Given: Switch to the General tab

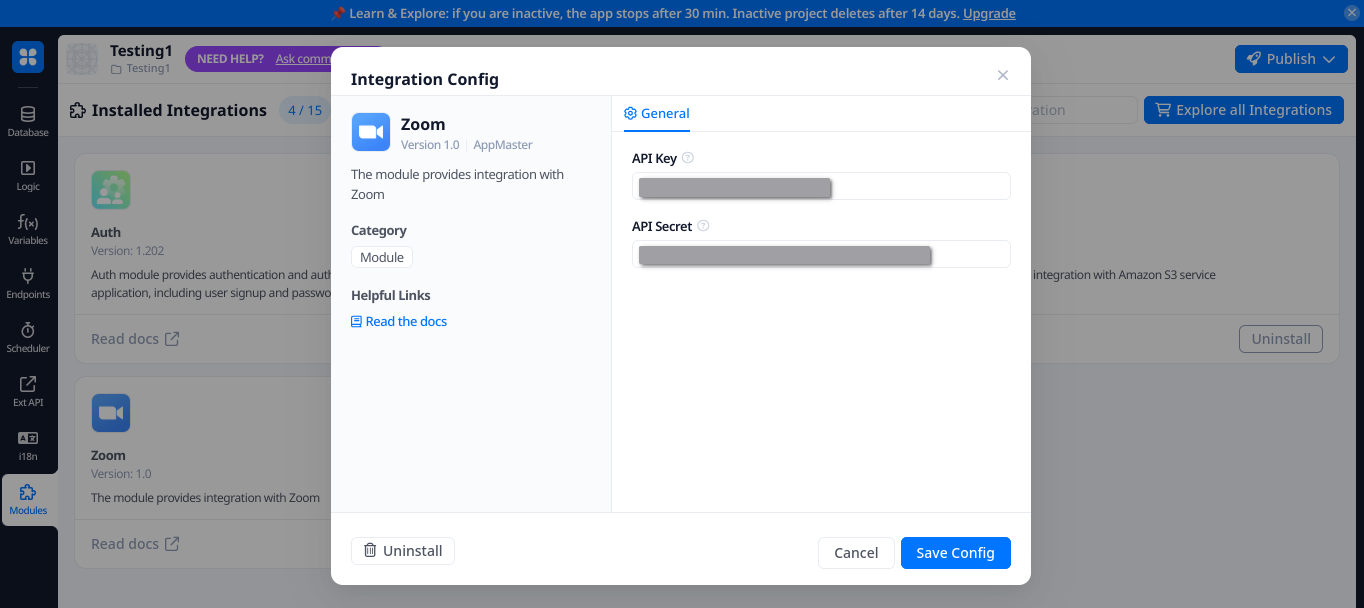Looking at the screenshot, I should pyautogui.click(x=657, y=113).
